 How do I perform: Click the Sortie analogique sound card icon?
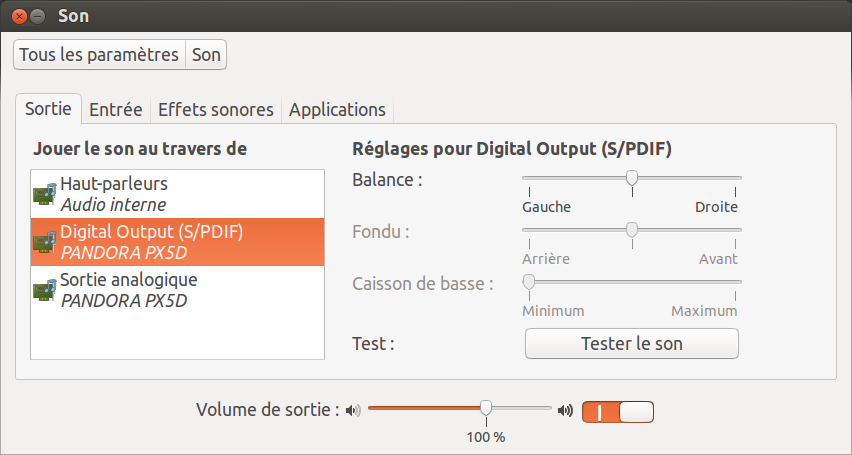(x=45, y=290)
